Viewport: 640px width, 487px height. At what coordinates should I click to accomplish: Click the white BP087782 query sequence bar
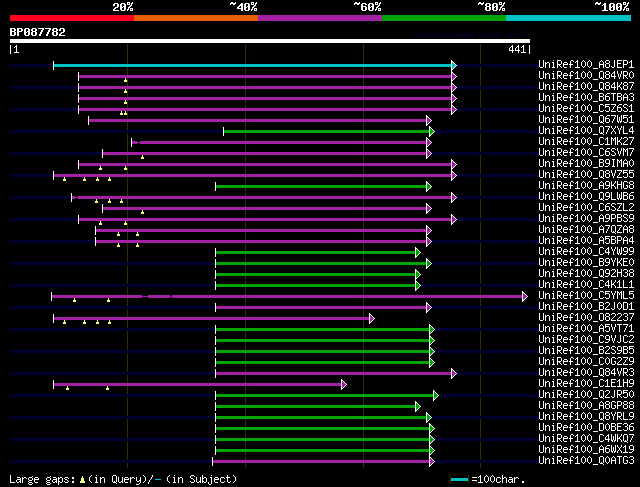[x=269, y=41]
